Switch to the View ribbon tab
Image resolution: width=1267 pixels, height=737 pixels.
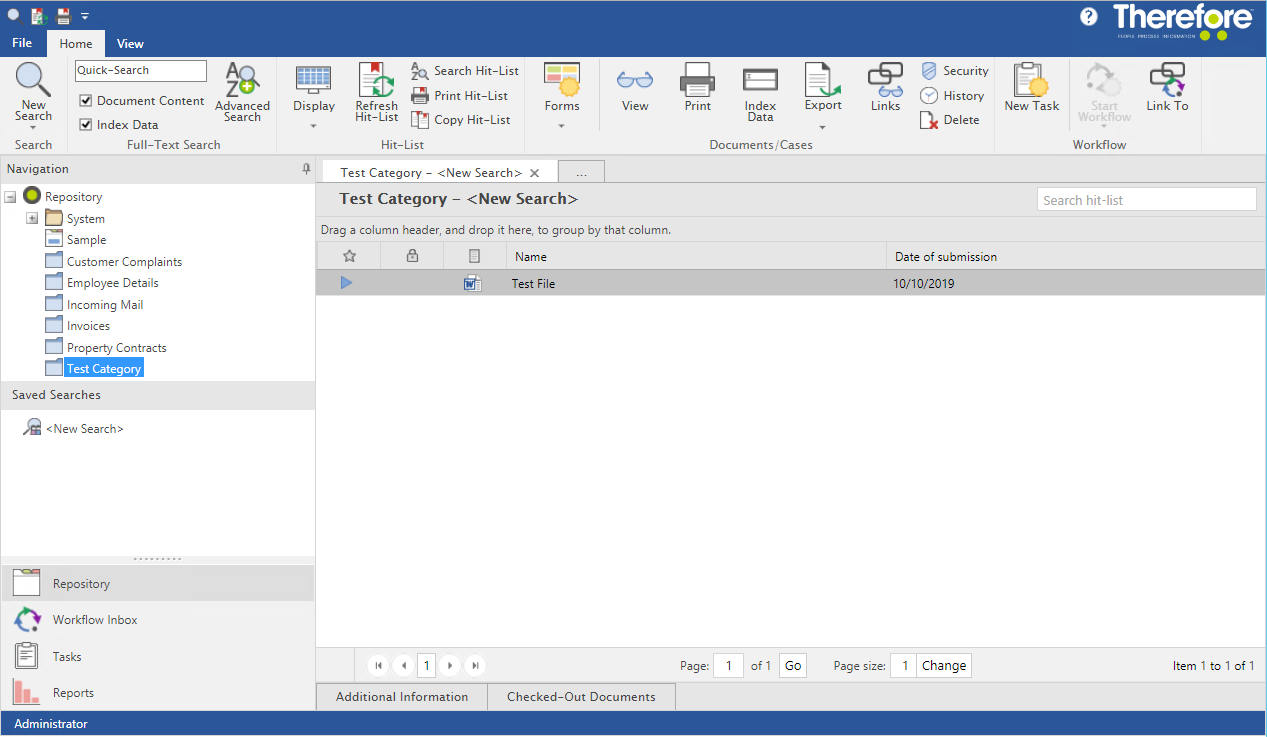point(130,43)
